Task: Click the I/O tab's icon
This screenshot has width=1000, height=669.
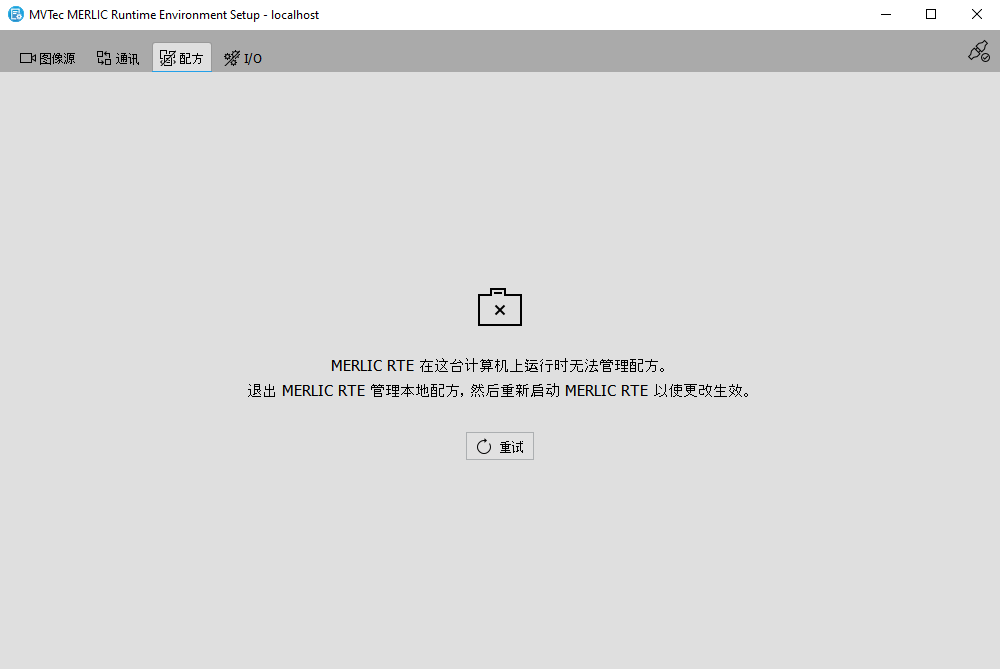Action: 232,58
